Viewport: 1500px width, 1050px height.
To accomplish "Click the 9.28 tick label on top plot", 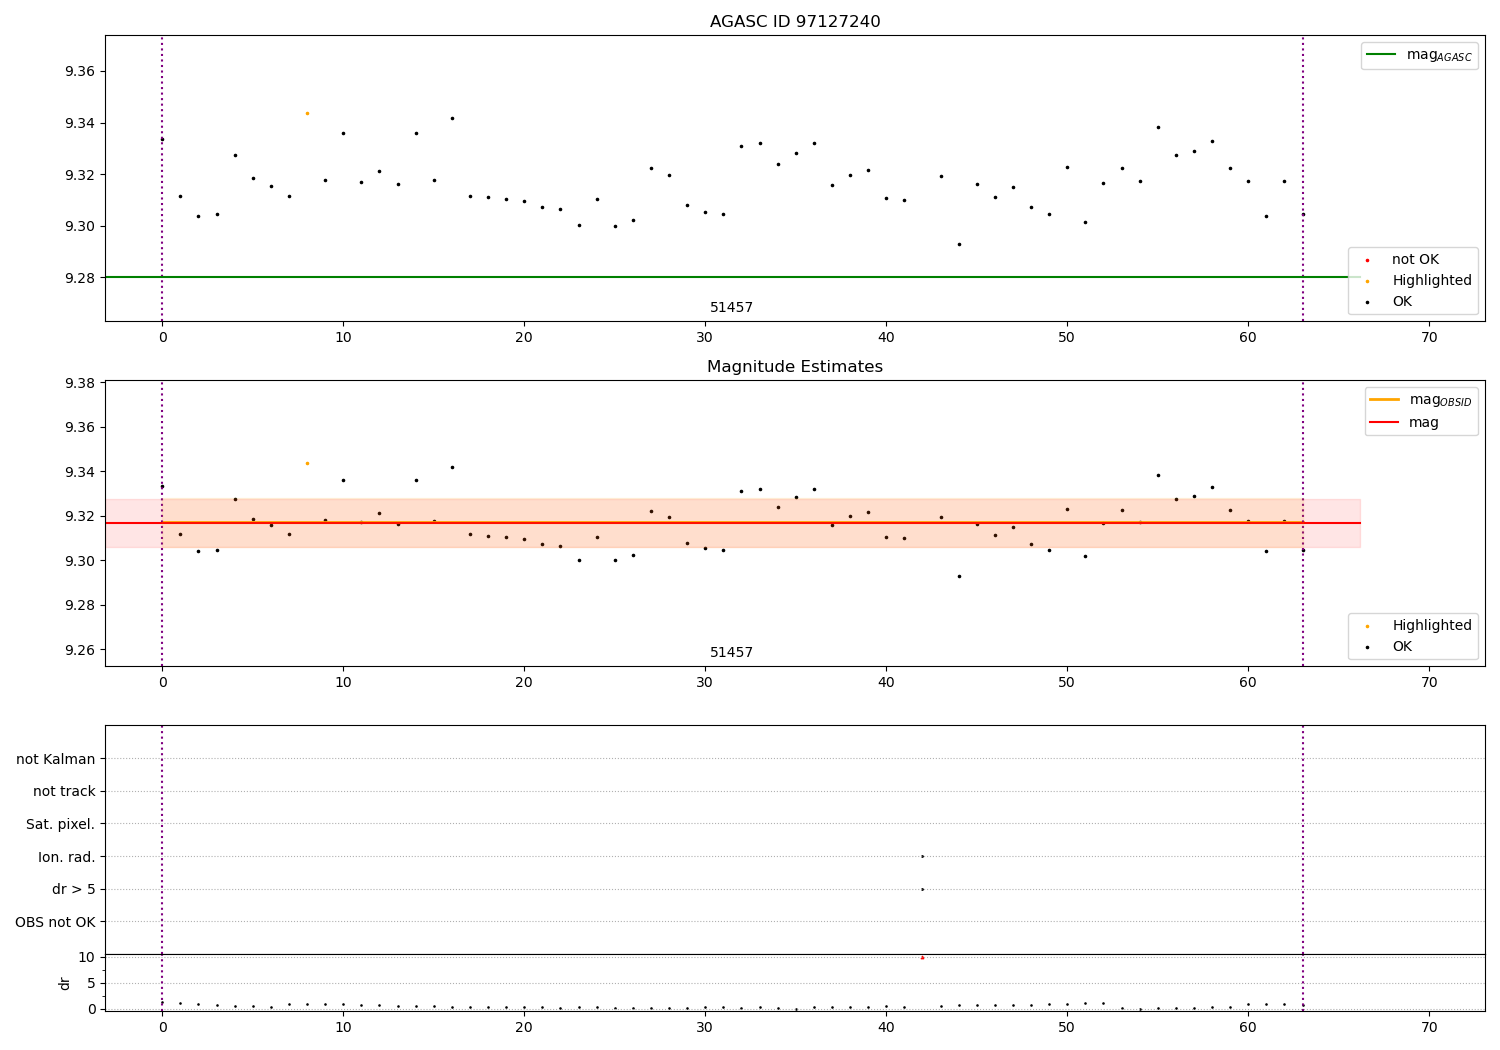I will point(80,278).
